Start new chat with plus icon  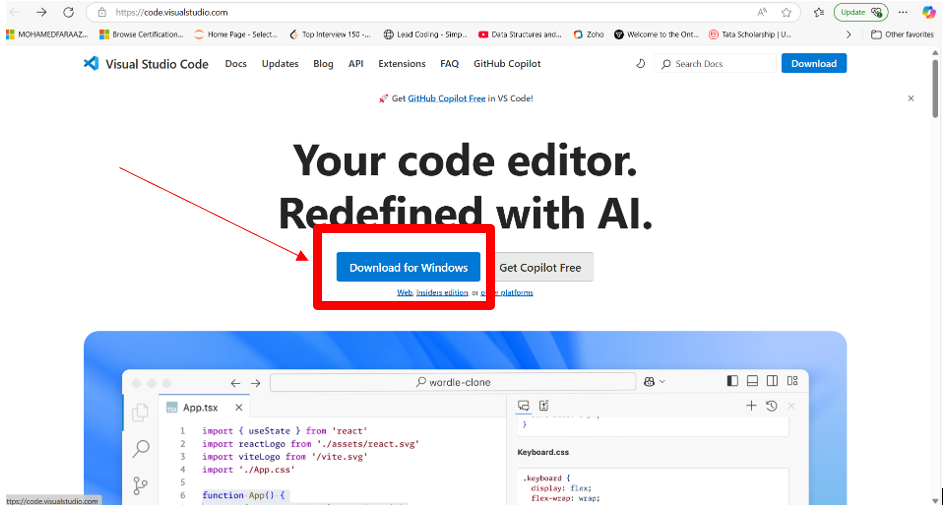point(751,406)
